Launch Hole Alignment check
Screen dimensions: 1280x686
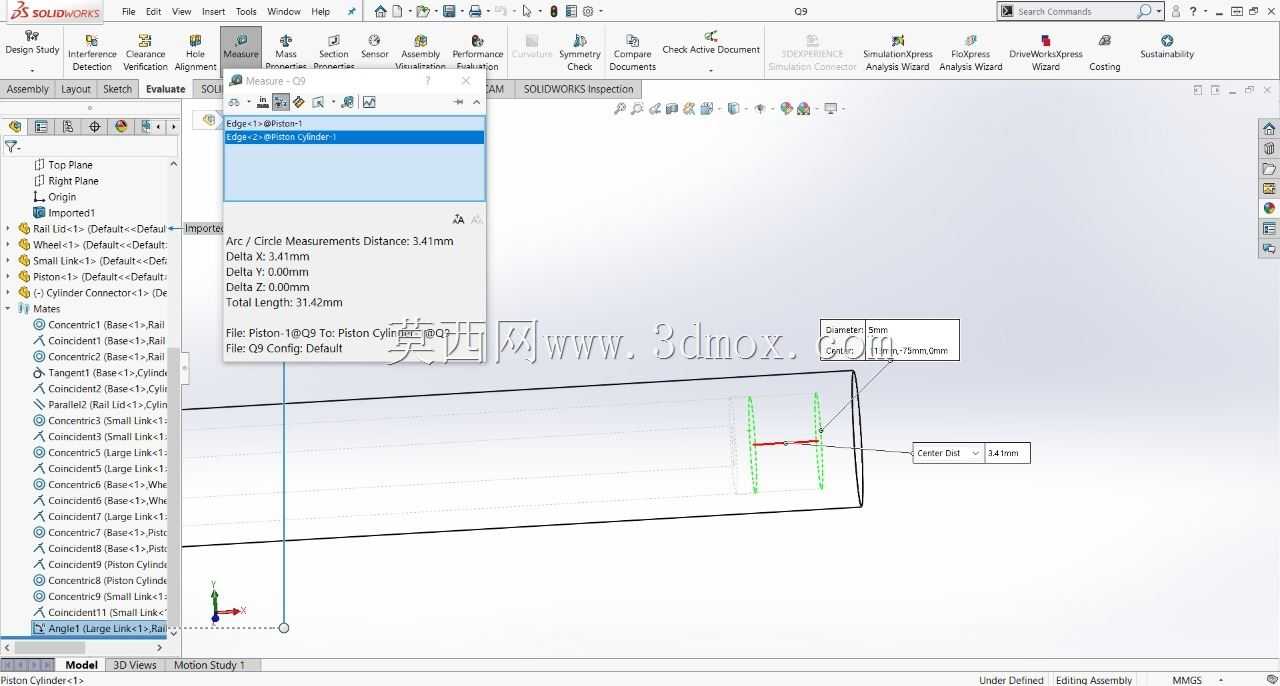tap(196, 53)
